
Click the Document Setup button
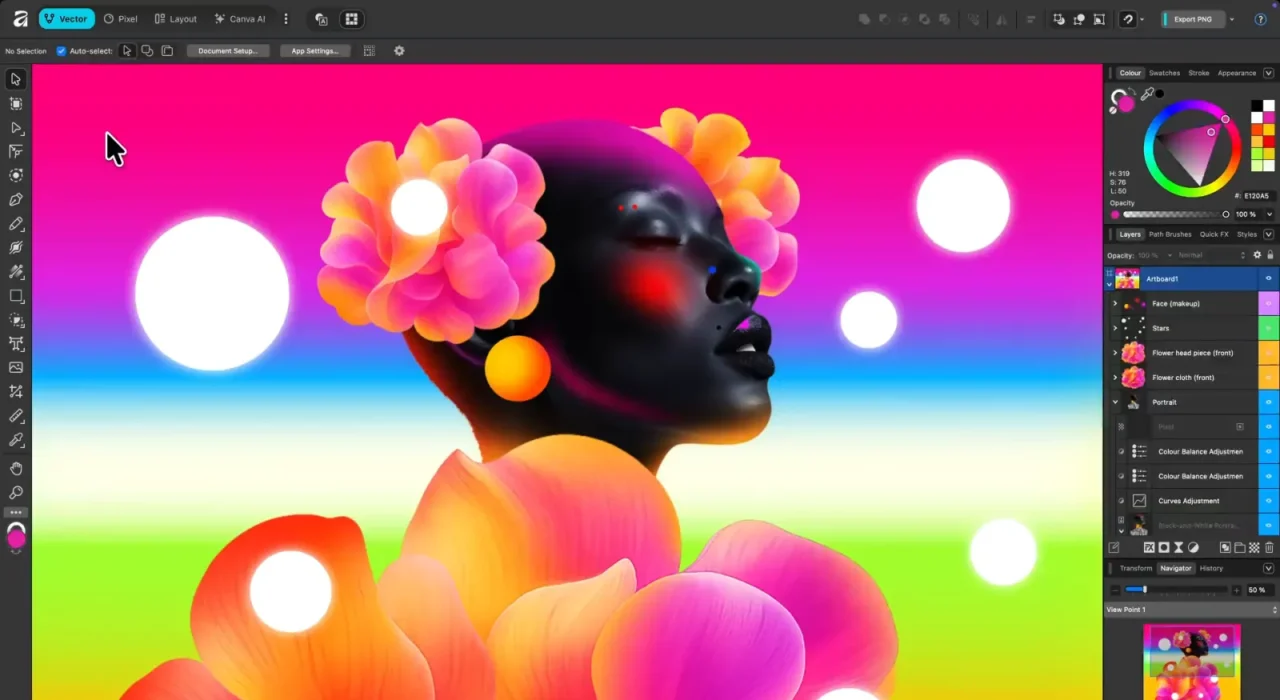click(x=228, y=51)
